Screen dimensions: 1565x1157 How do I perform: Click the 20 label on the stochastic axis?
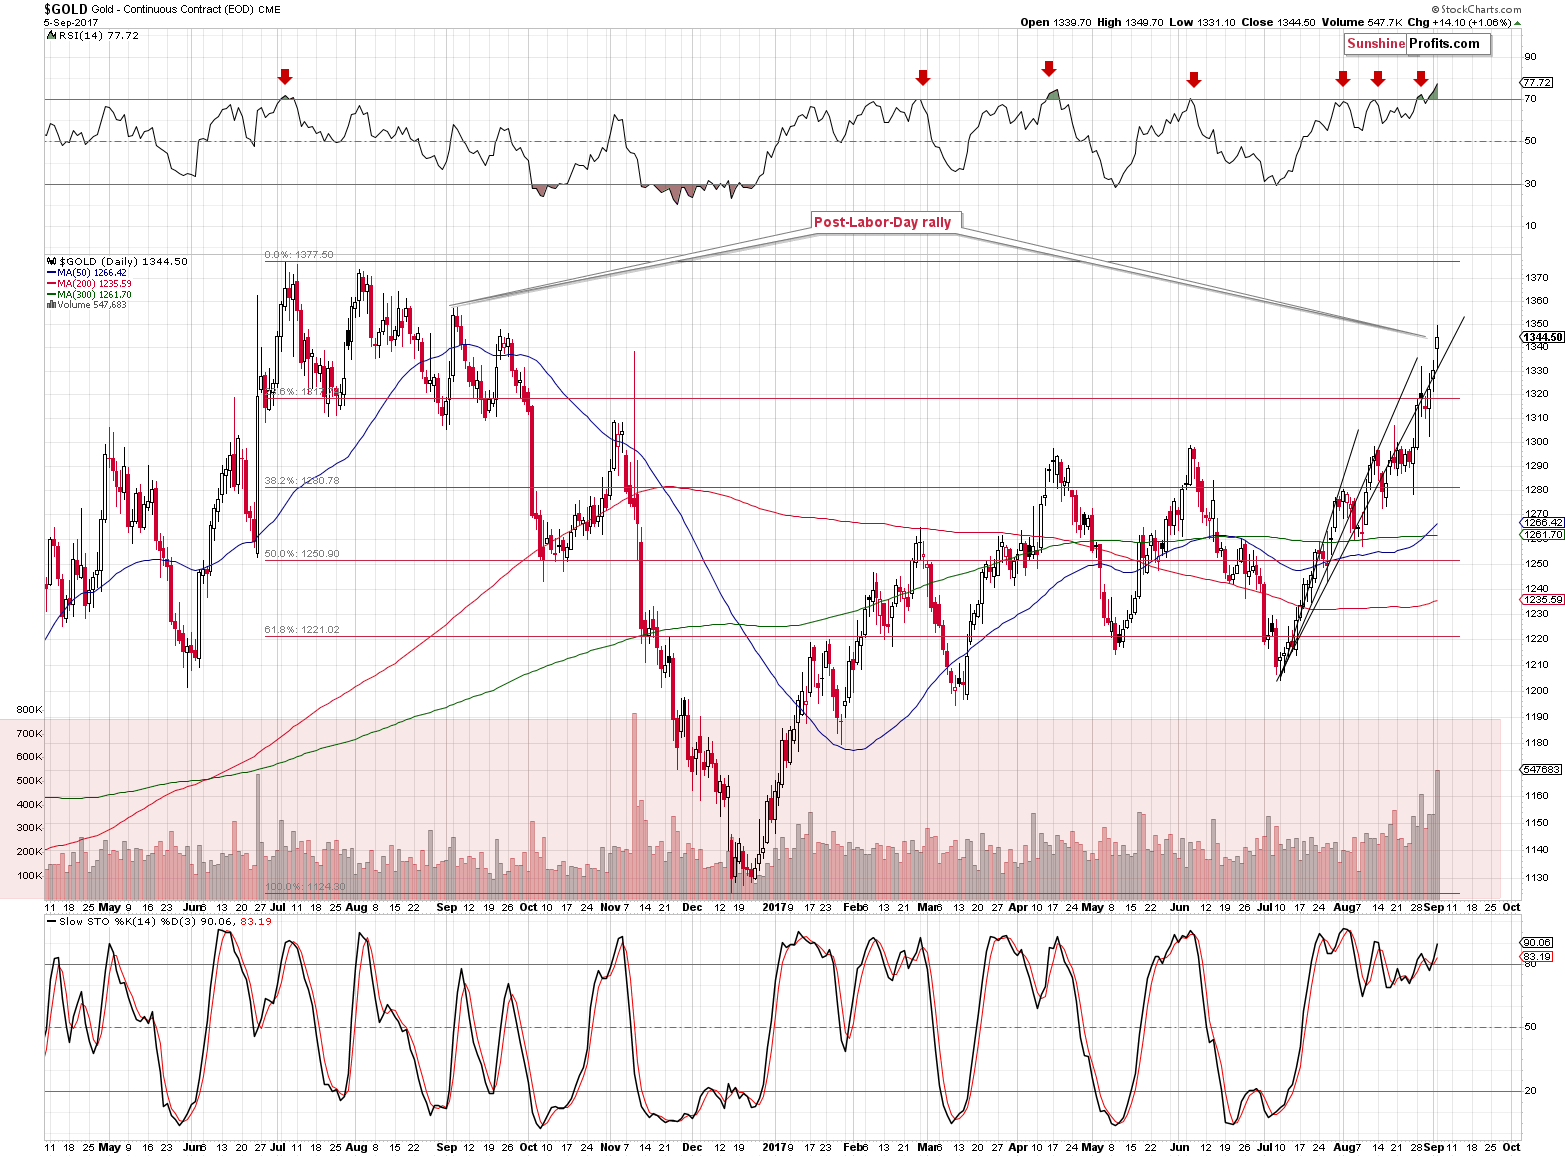tap(1530, 1091)
